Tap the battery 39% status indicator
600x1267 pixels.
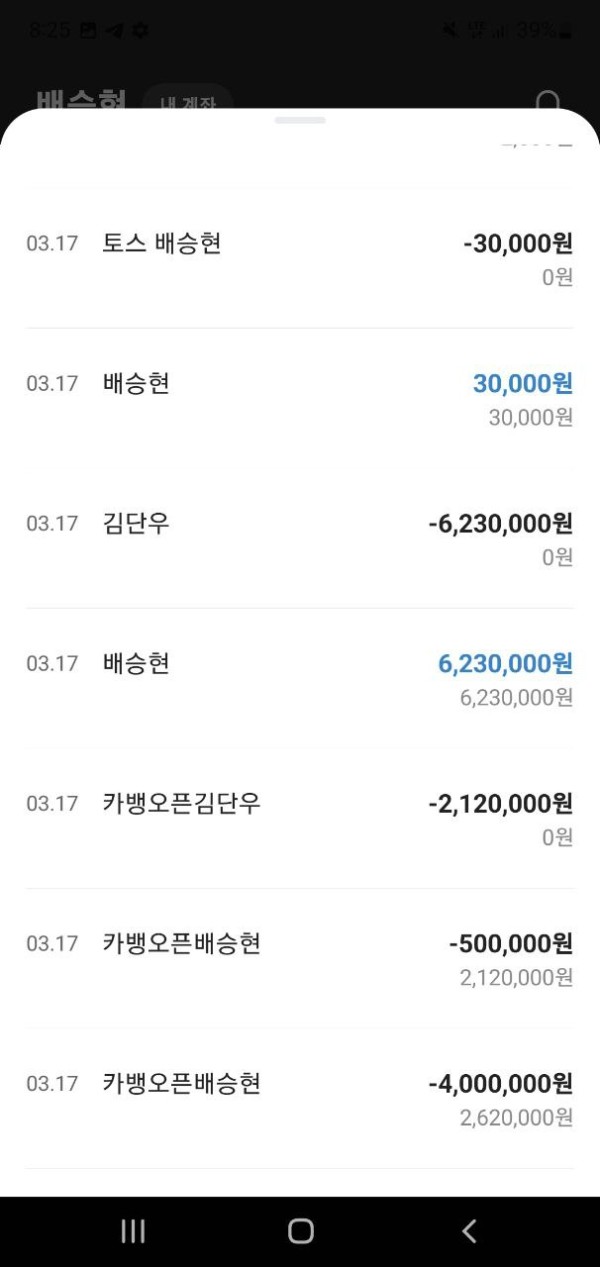pos(543,30)
